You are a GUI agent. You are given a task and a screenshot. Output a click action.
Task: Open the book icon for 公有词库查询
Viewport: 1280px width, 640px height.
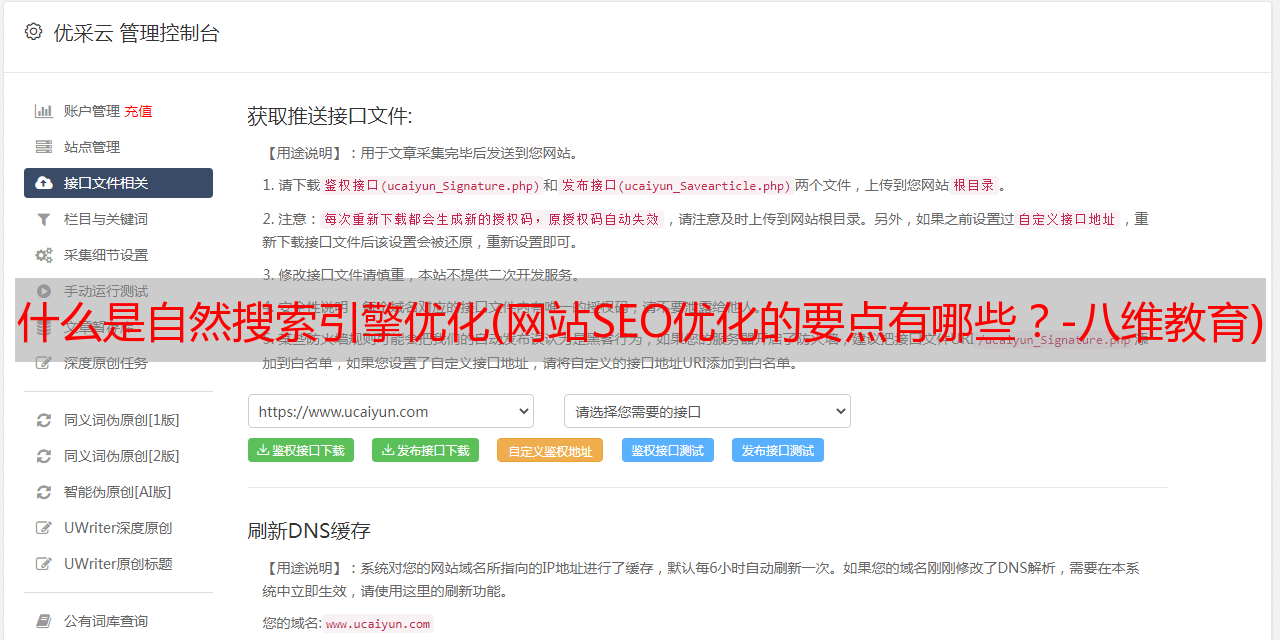pos(44,621)
